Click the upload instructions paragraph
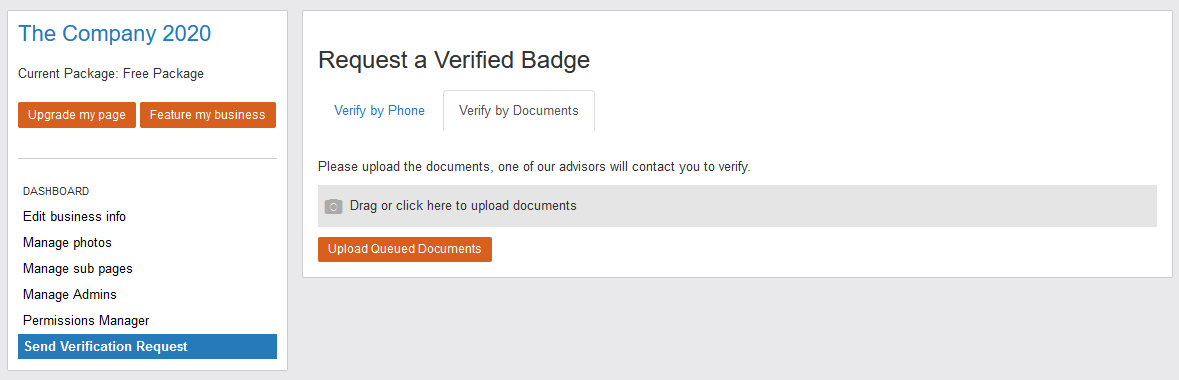1179x380 pixels. (x=534, y=167)
